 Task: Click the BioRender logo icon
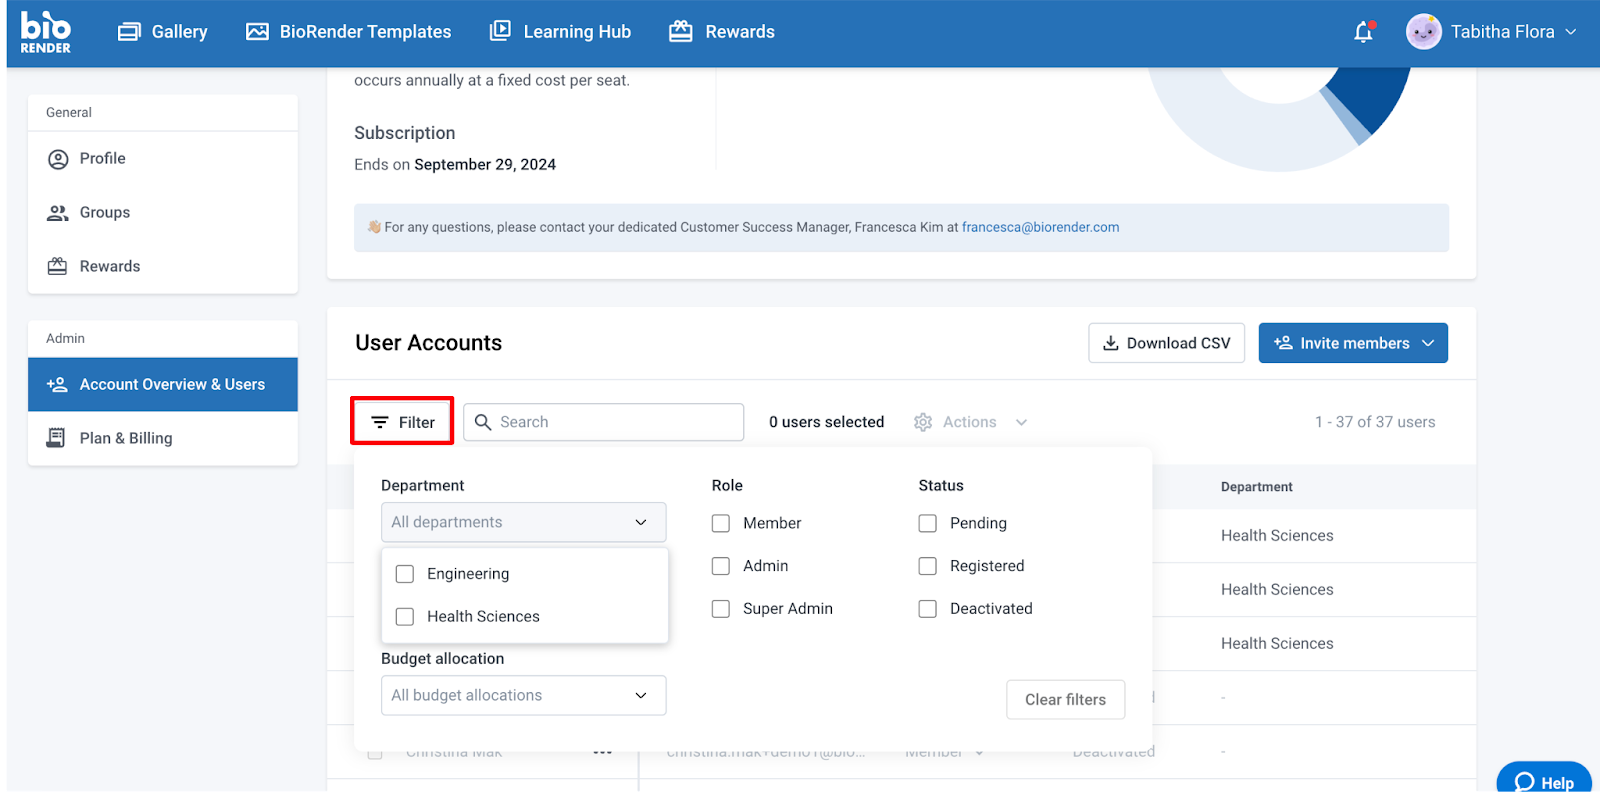coord(46,32)
